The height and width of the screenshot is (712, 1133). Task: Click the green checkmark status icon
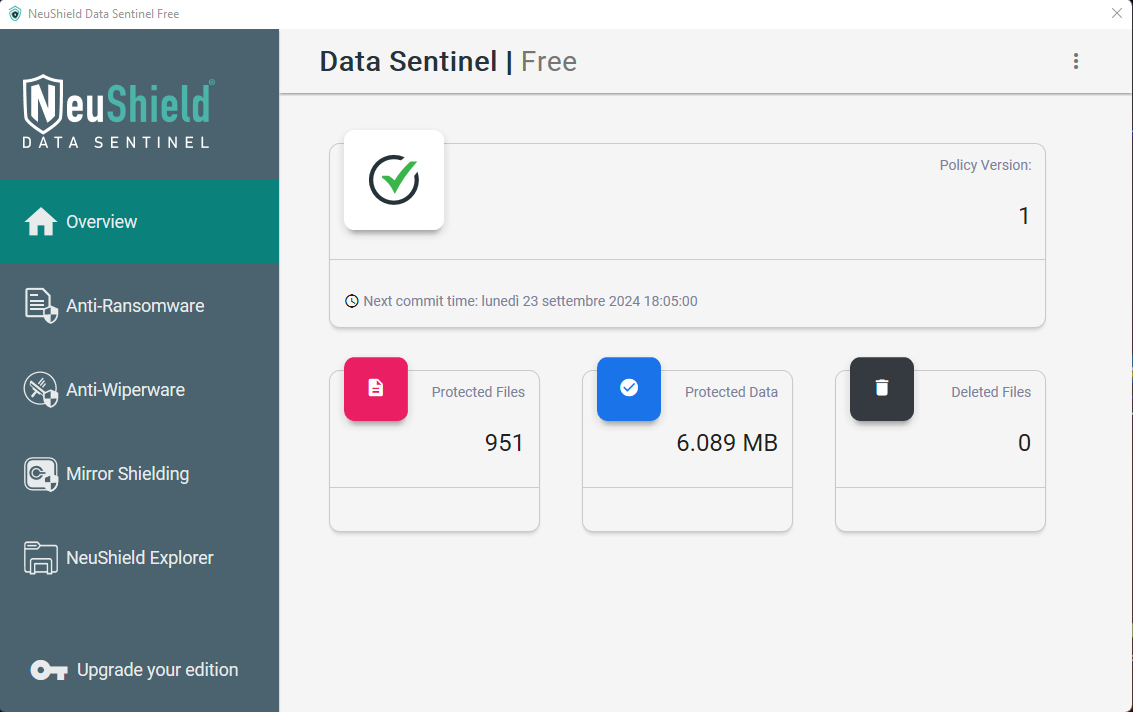tap(394, 180)
